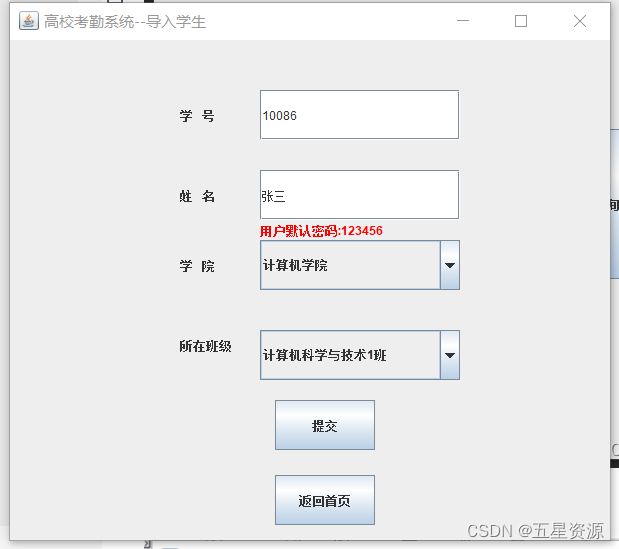Click the 学号 input field containing 10086
Viewport: 619px width, 549px height.
pyautogui.click(x=359, y=115)
